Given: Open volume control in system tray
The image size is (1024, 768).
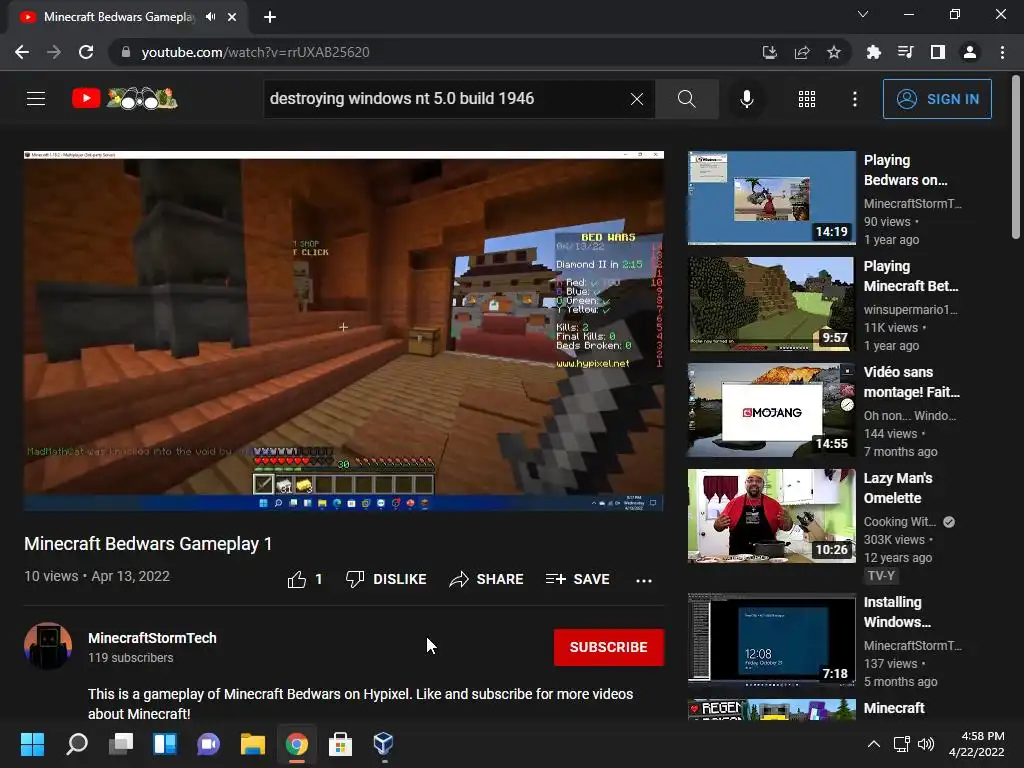Looking at the screenshot, I should [x=925, y=744].
